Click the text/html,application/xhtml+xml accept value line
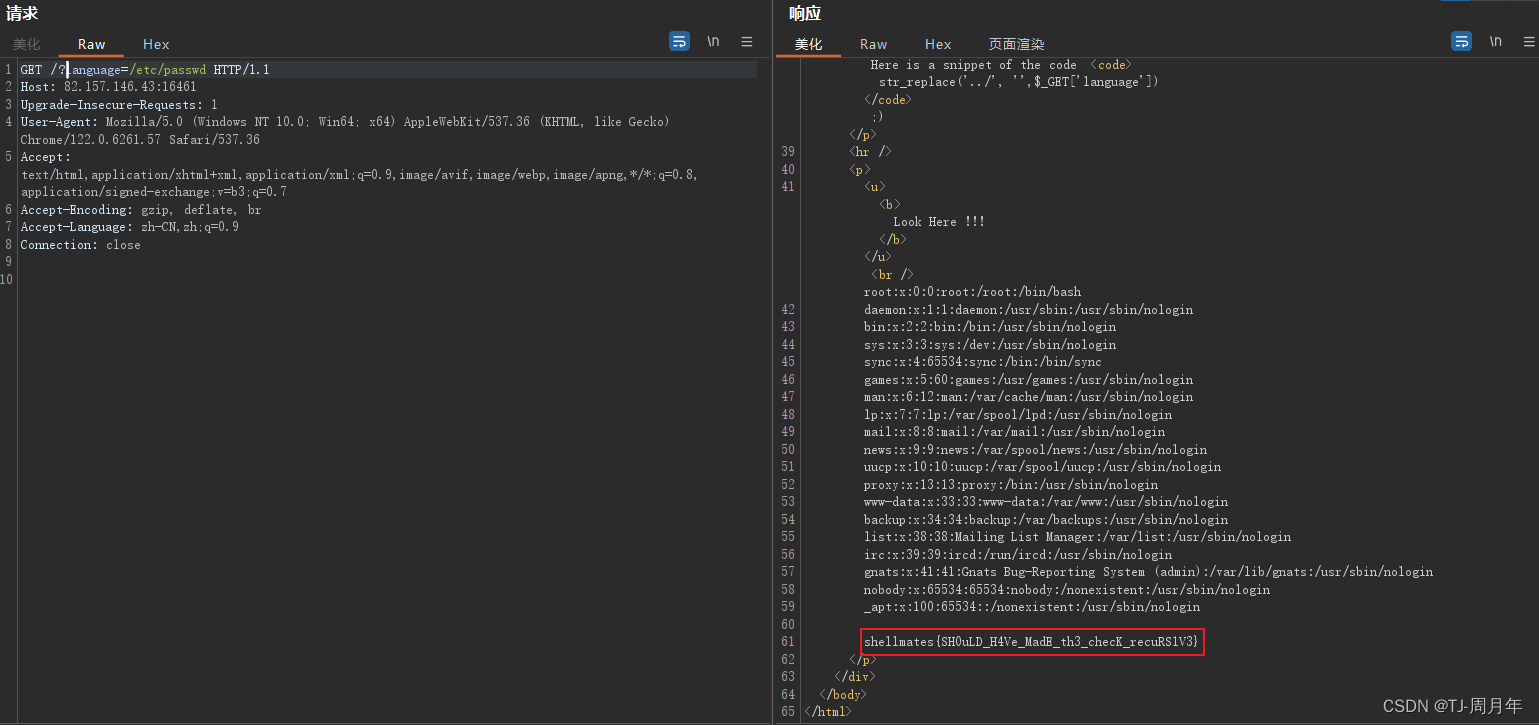Screen dimensions: 1539x725 click(359, 175)
